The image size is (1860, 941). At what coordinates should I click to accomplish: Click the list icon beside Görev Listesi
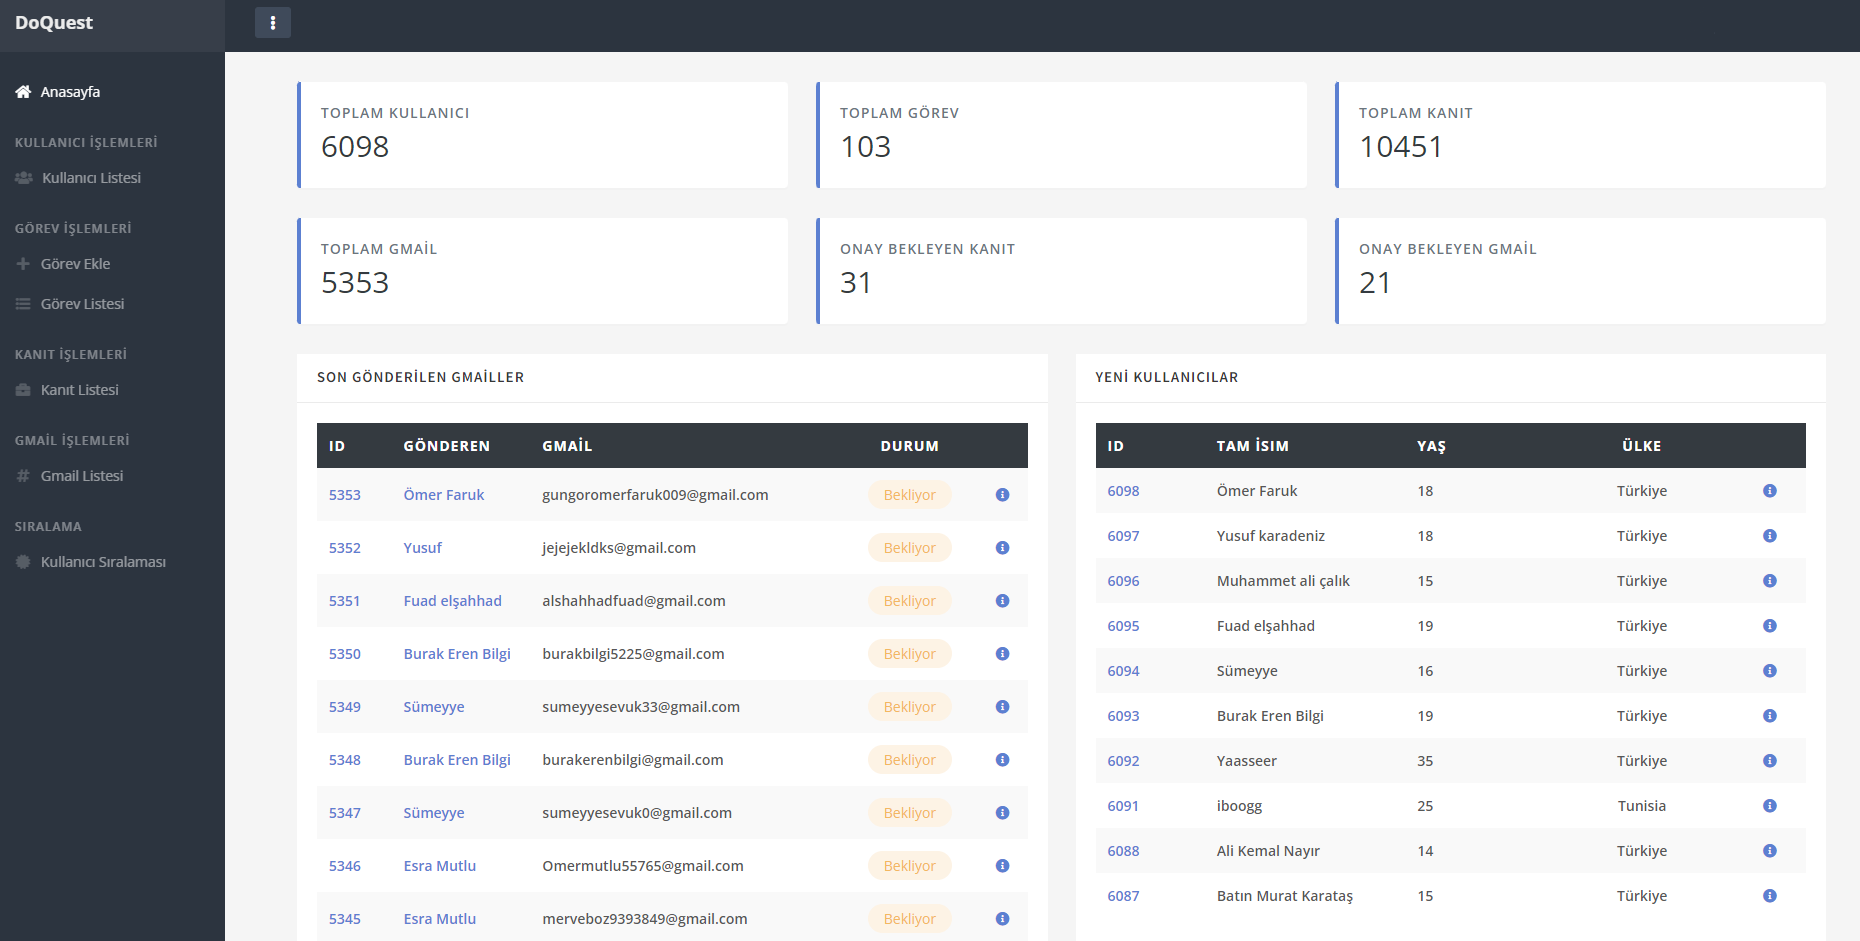[x=23, y=304]
